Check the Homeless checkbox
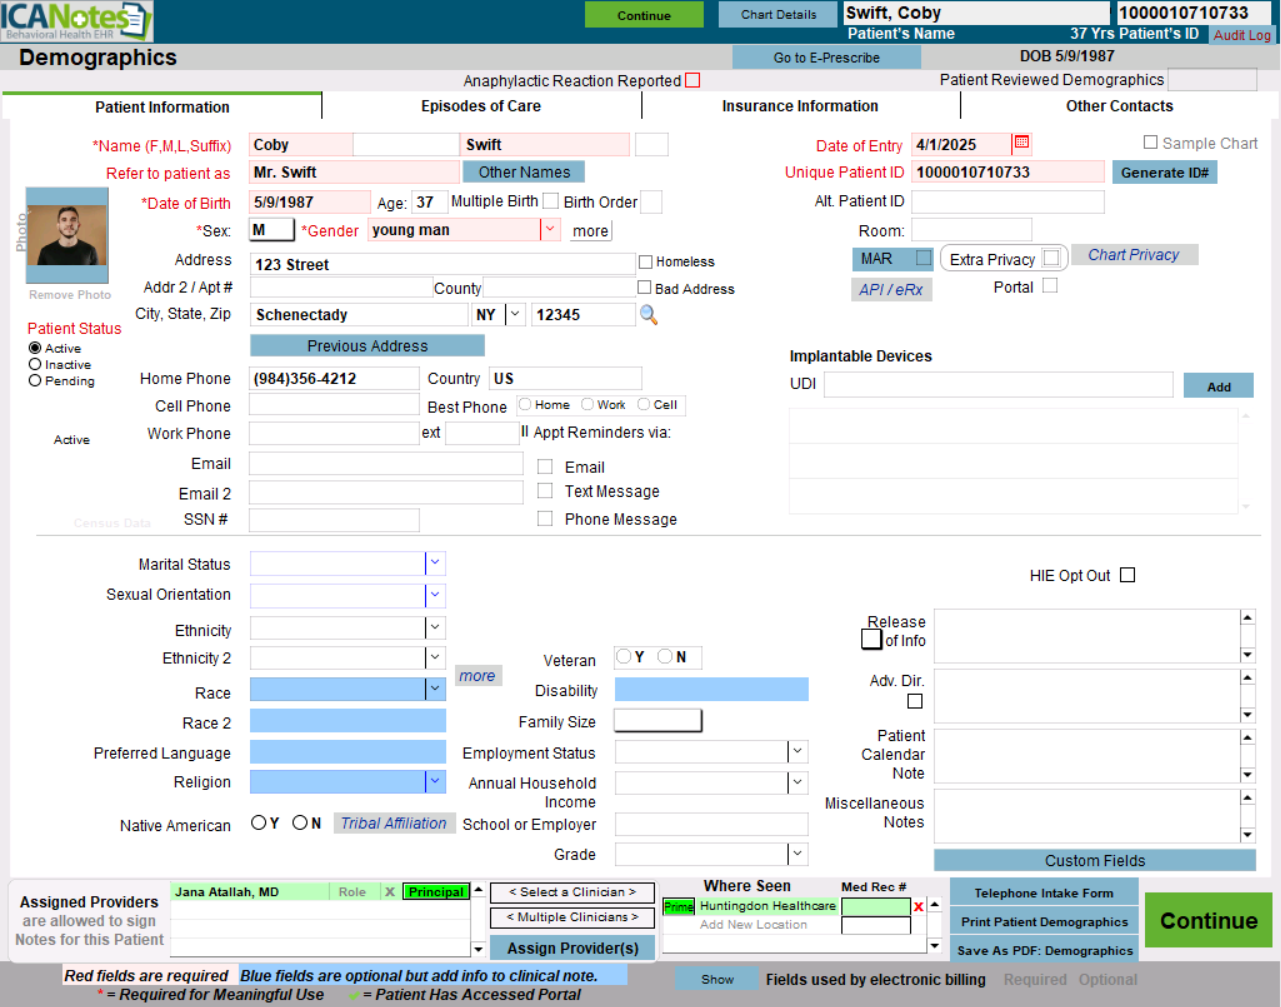 646,262
